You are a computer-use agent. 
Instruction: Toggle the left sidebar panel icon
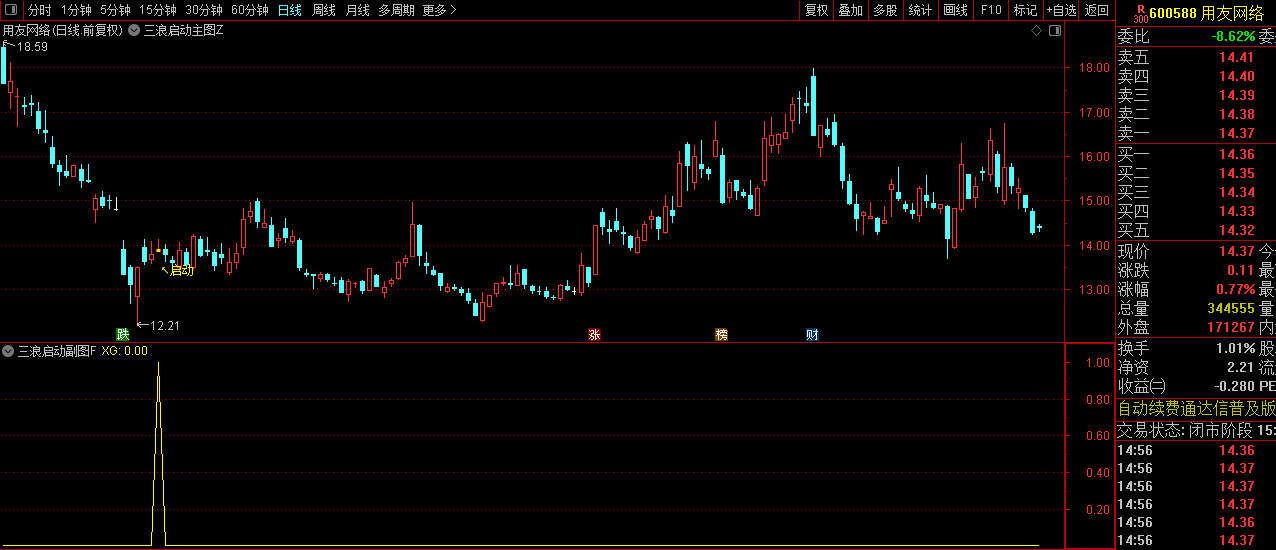pyautogui.click(x=9, y=10)
